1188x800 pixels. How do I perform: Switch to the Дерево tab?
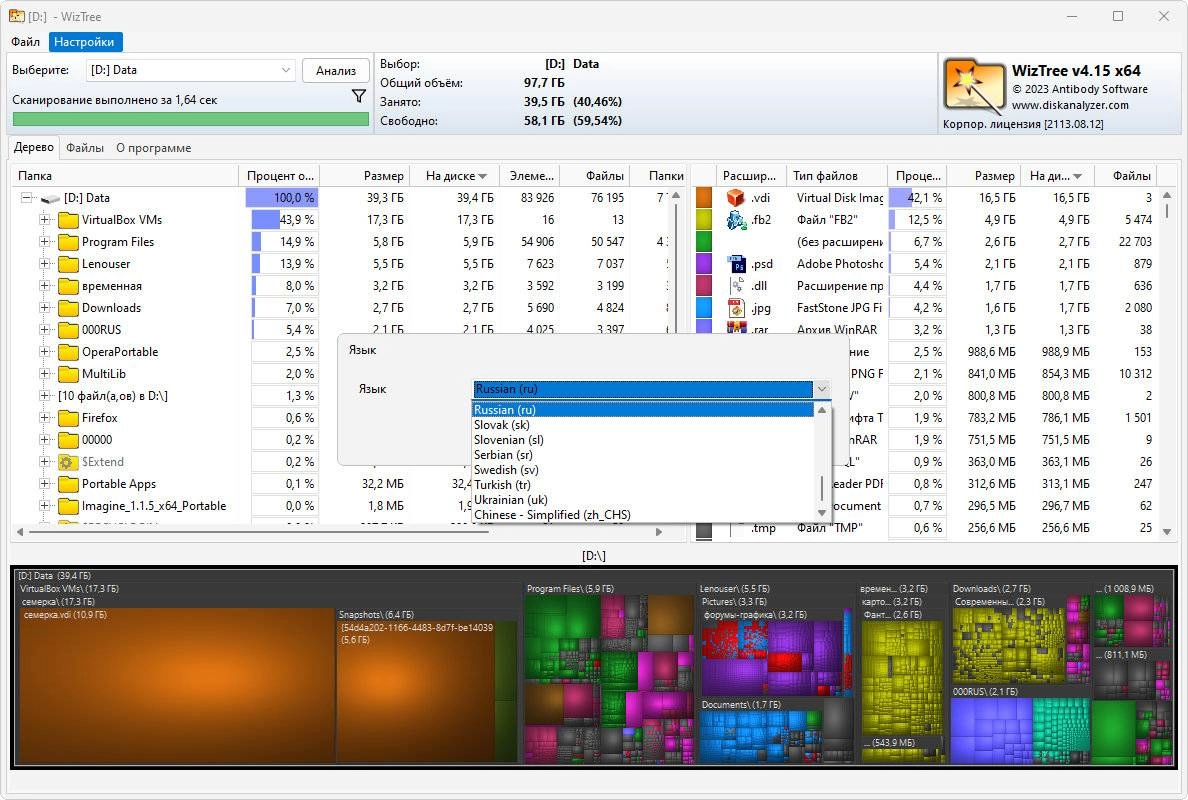coord(34,147)
